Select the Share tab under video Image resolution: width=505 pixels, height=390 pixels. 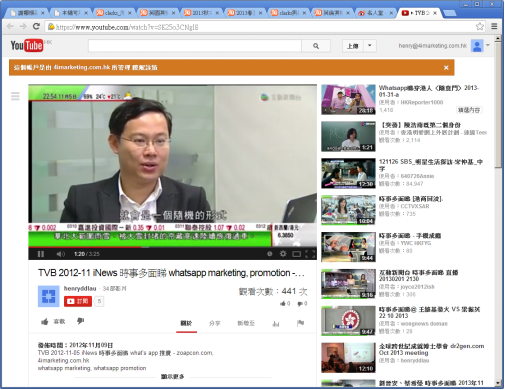tap(215, 323)
